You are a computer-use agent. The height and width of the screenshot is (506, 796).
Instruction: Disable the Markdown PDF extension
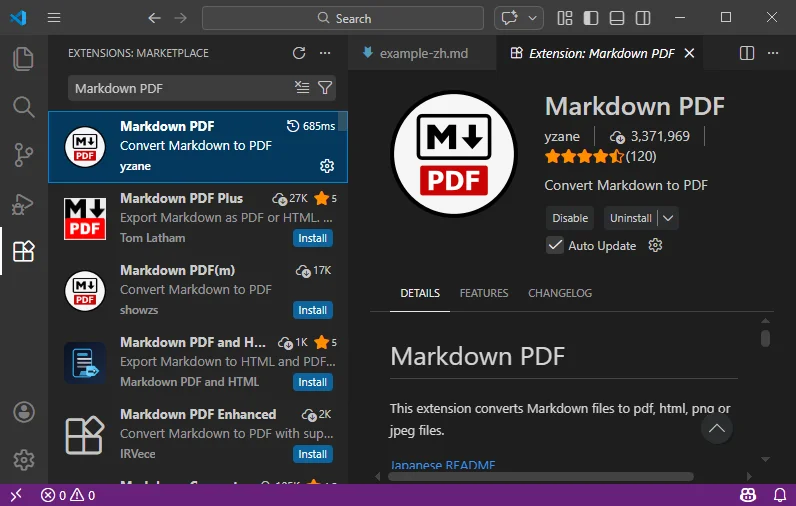click(570, 218)
